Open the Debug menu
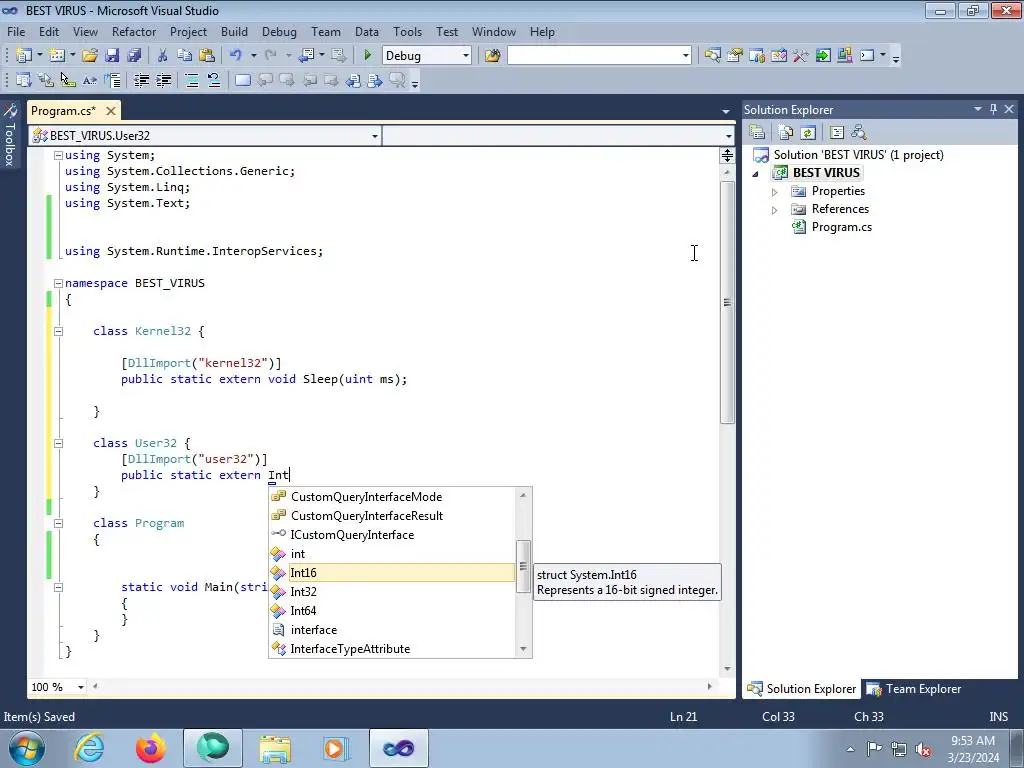Screen dimensions: 1024x768 pos(279,31)
